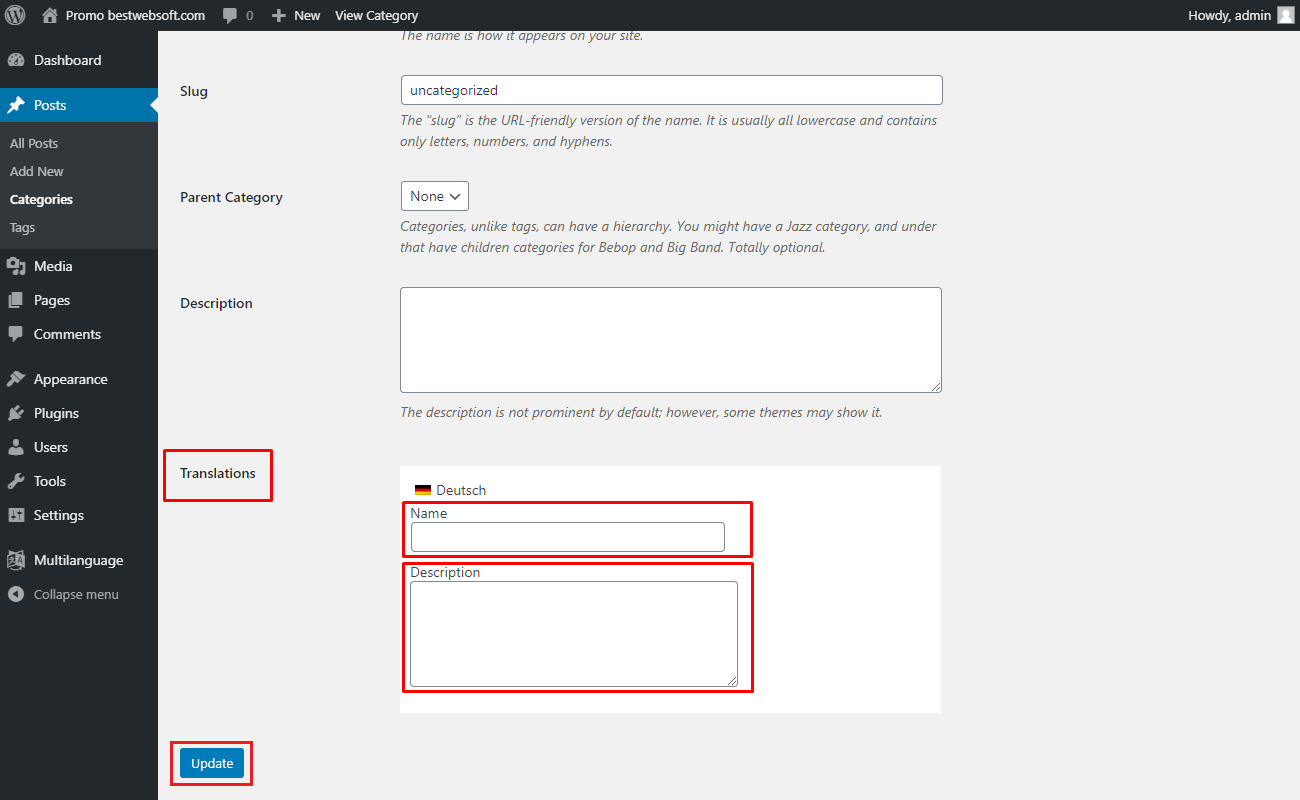Open Settings menu item

[79, 515]
